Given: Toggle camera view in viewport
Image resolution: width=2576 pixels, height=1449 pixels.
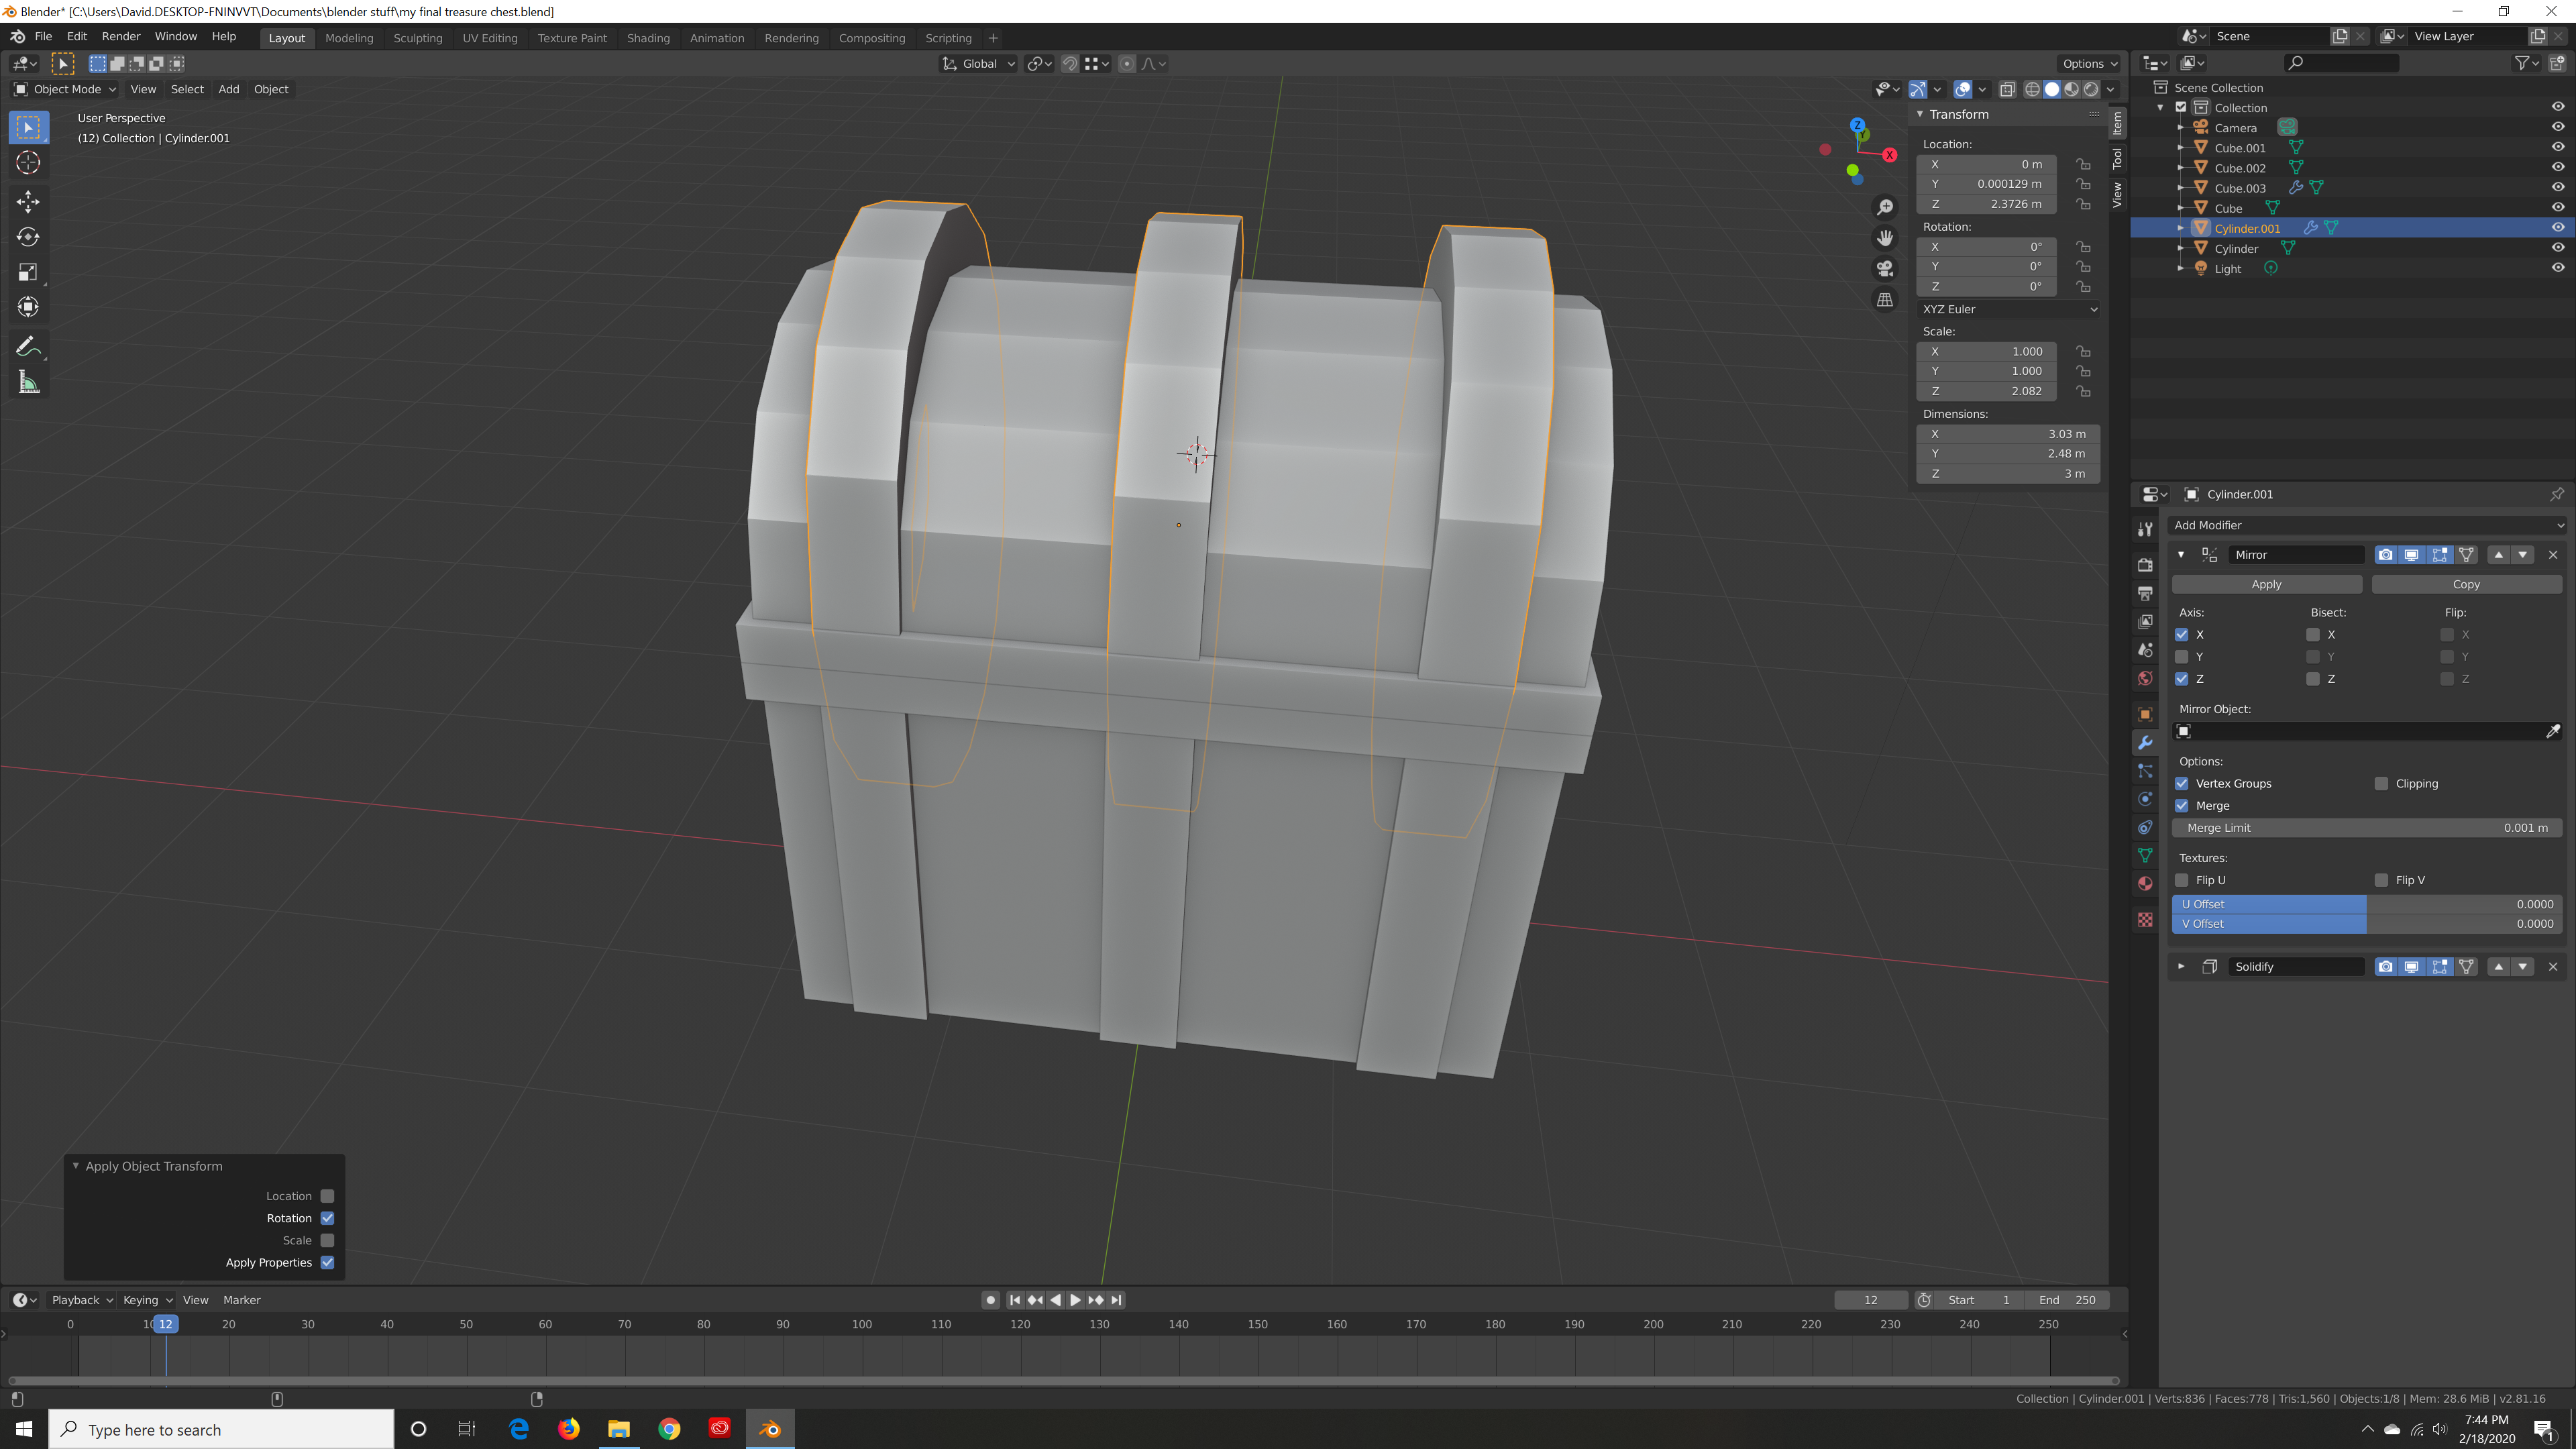Looking at the screenshot, I should click(x=1885, y=268).
